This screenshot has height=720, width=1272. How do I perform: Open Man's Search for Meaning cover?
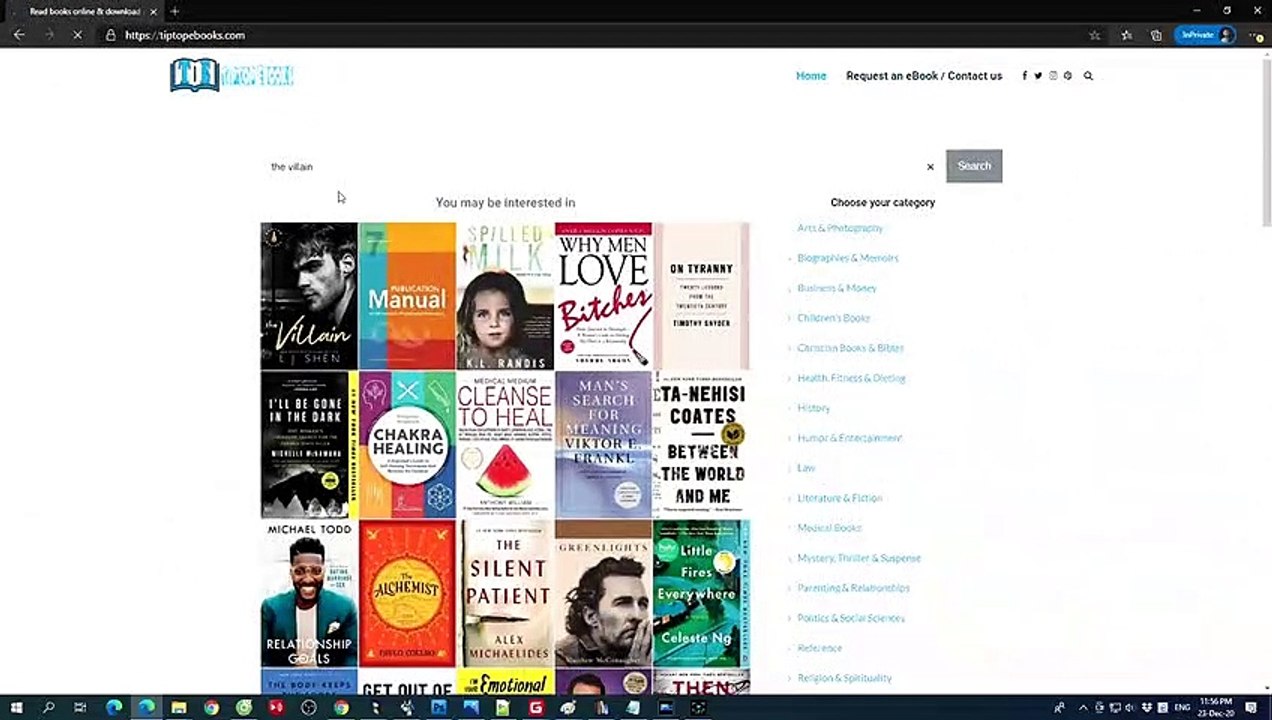(x=603, y=445)
